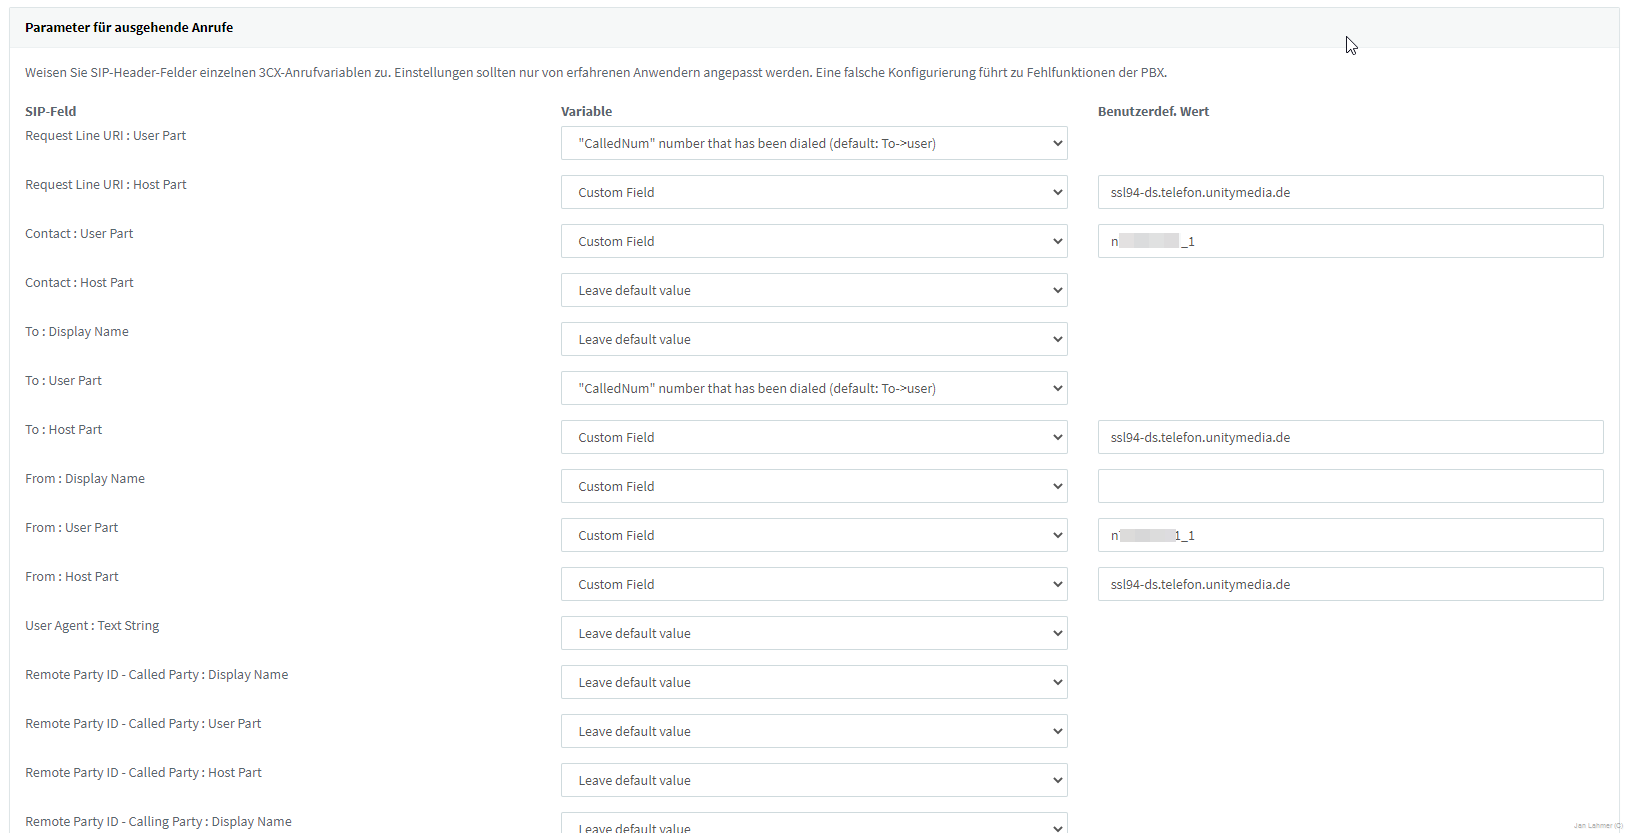Screen dimensions: 1628x833
Task: Expand Remote Party ID Called Party User Part dropdown
Action: tap(813, 731)
